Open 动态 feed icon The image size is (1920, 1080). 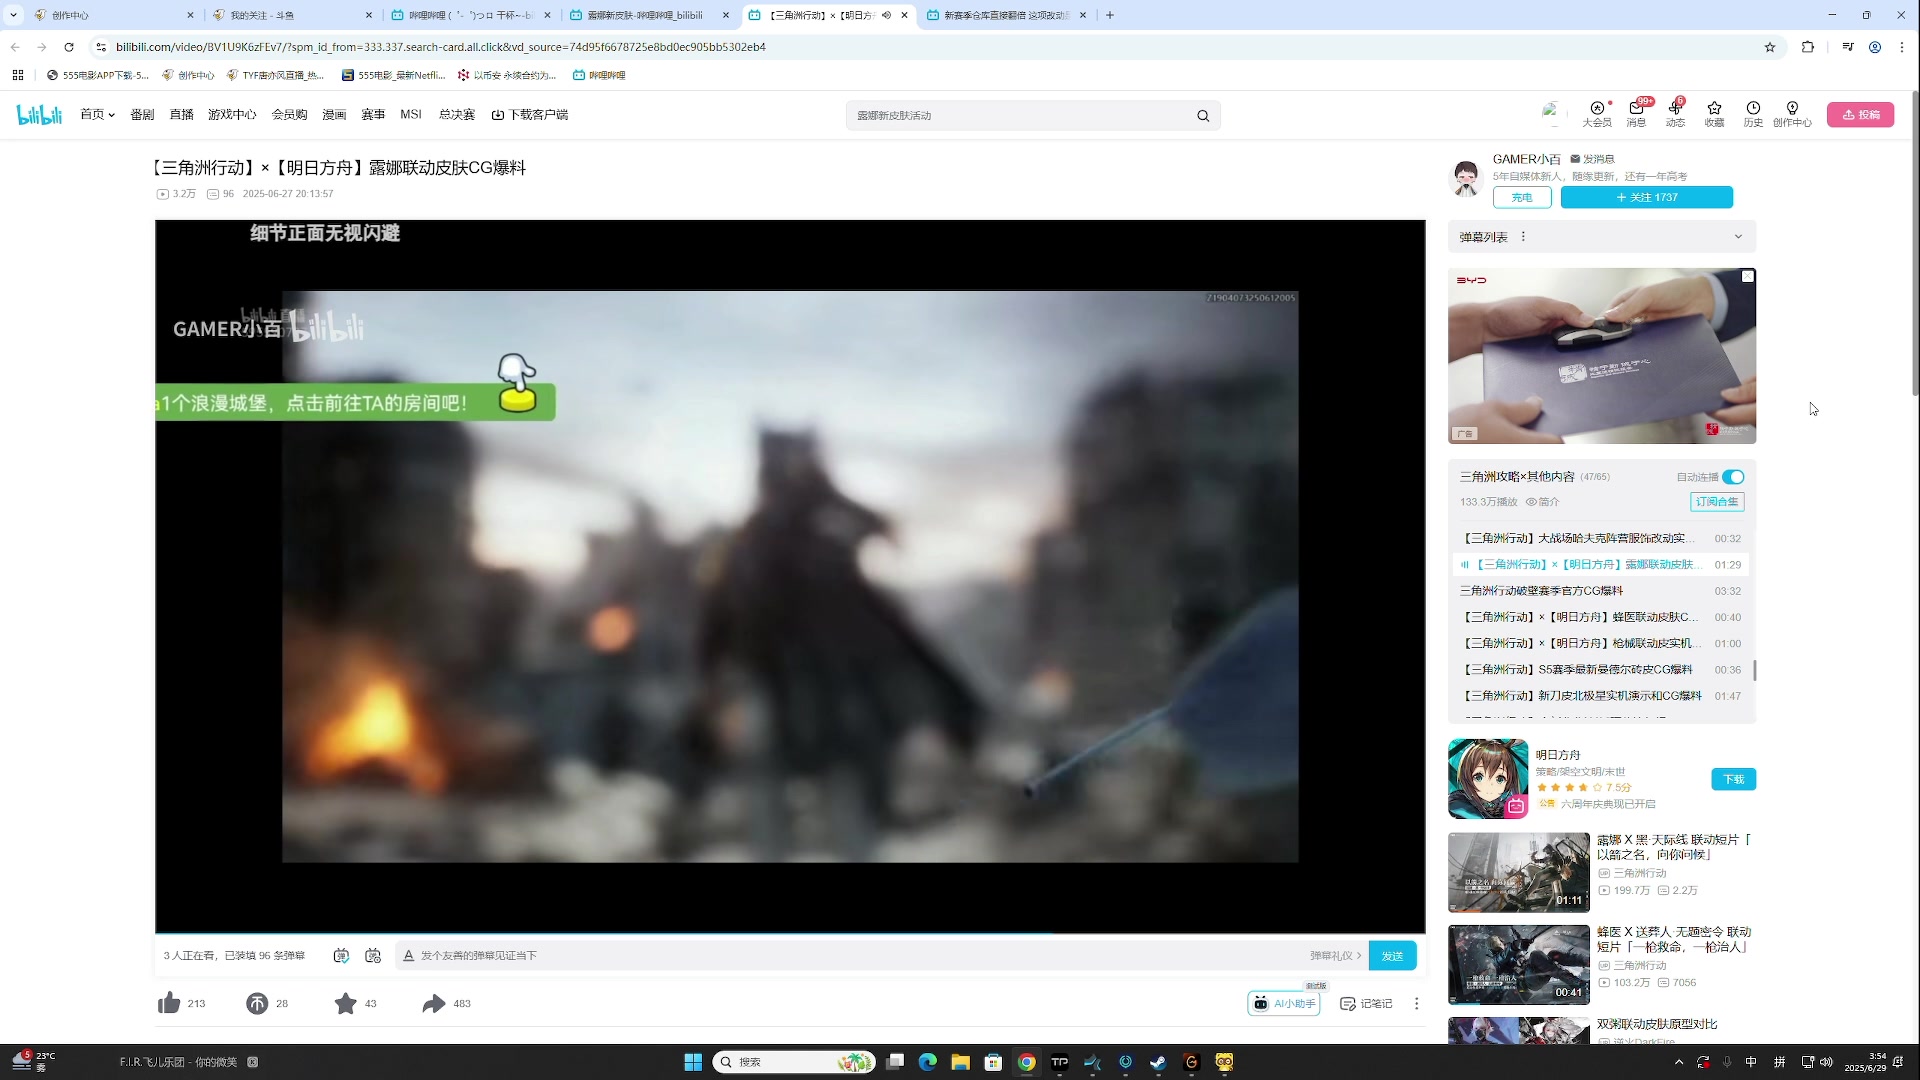(x=1675, y=114)
